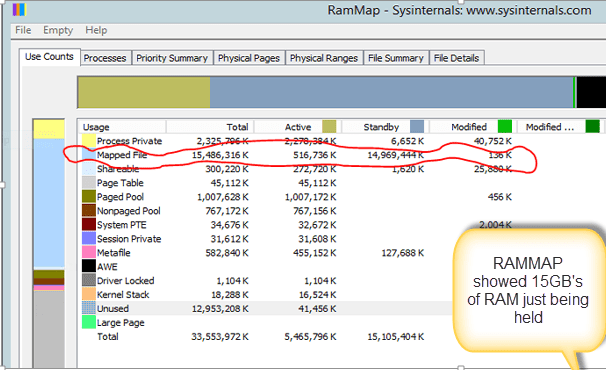This screenshot has height=370, width=606.
Task: Select the Shareable row label
Action: pos(118,169)
